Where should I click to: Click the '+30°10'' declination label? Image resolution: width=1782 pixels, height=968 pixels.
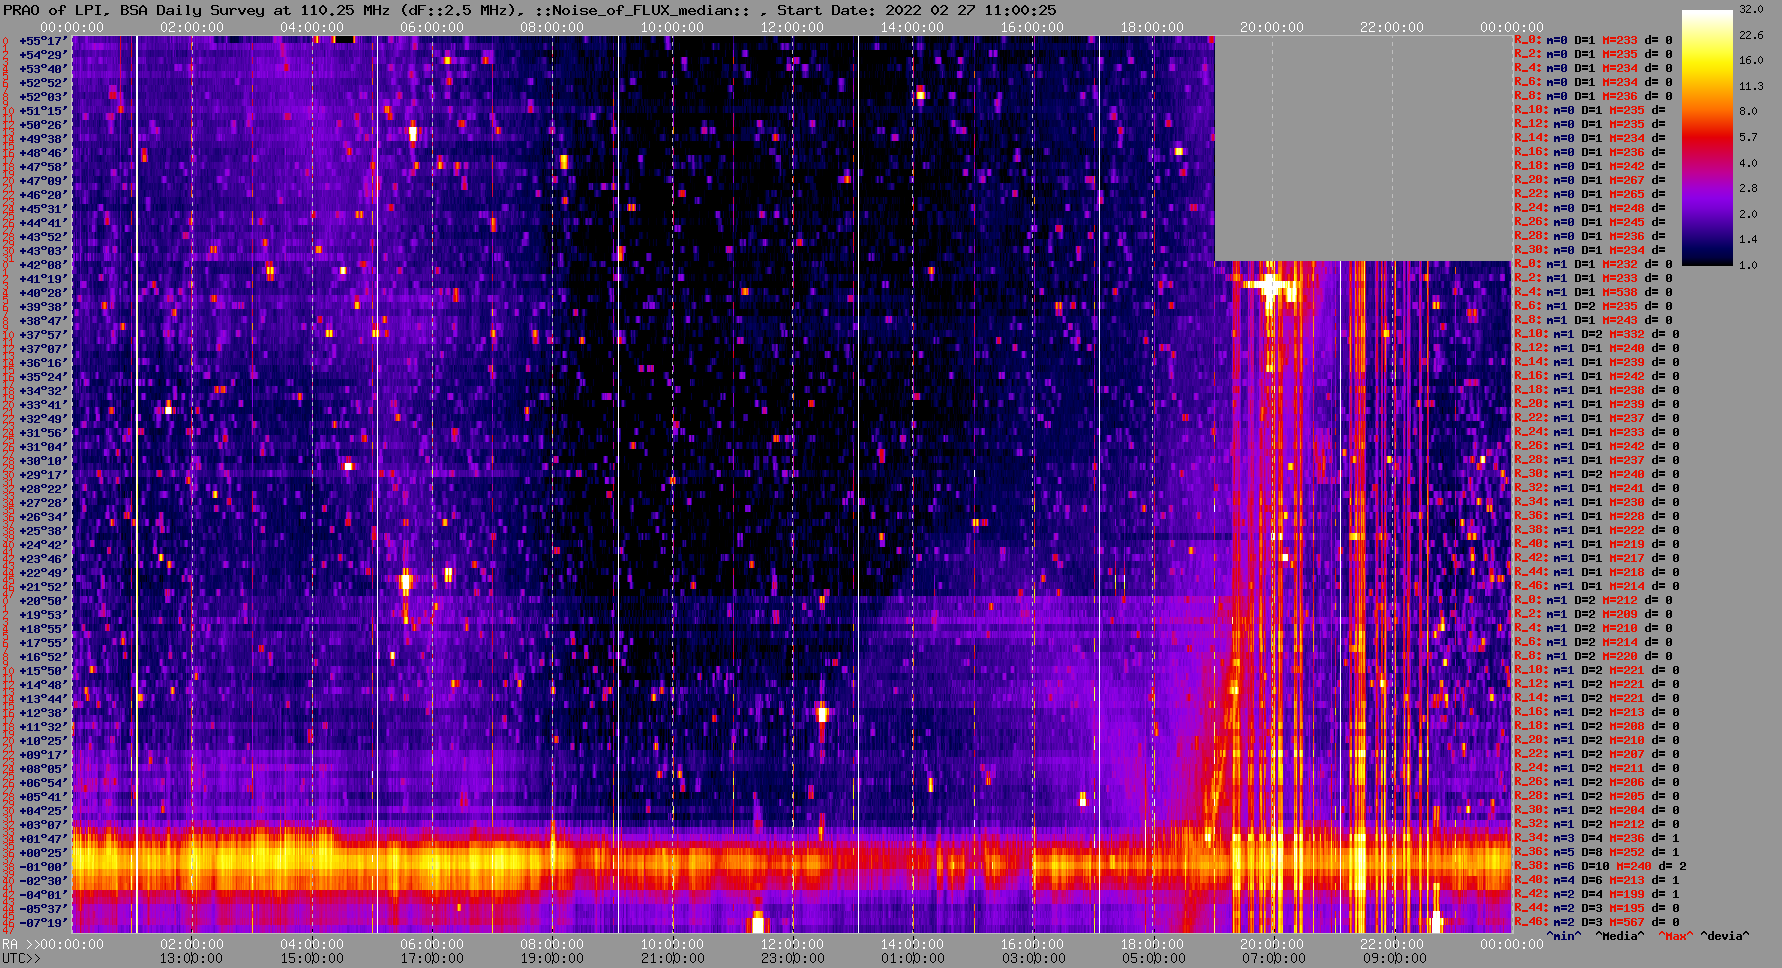(x=42, y=460)
